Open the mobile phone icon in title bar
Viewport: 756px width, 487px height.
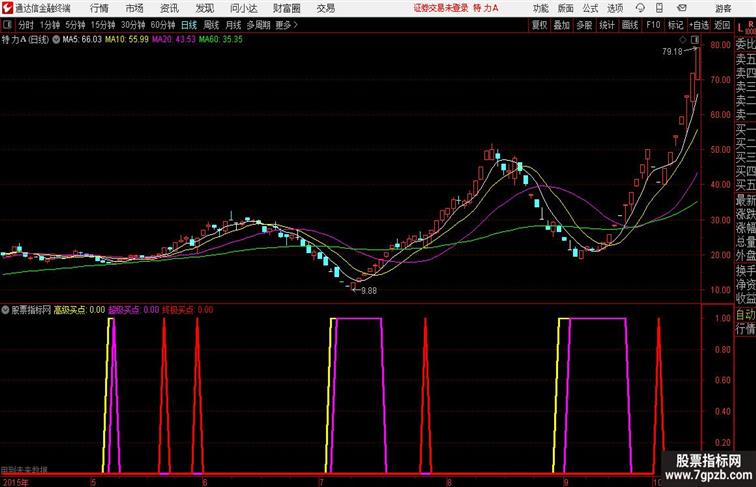(660, 8)
